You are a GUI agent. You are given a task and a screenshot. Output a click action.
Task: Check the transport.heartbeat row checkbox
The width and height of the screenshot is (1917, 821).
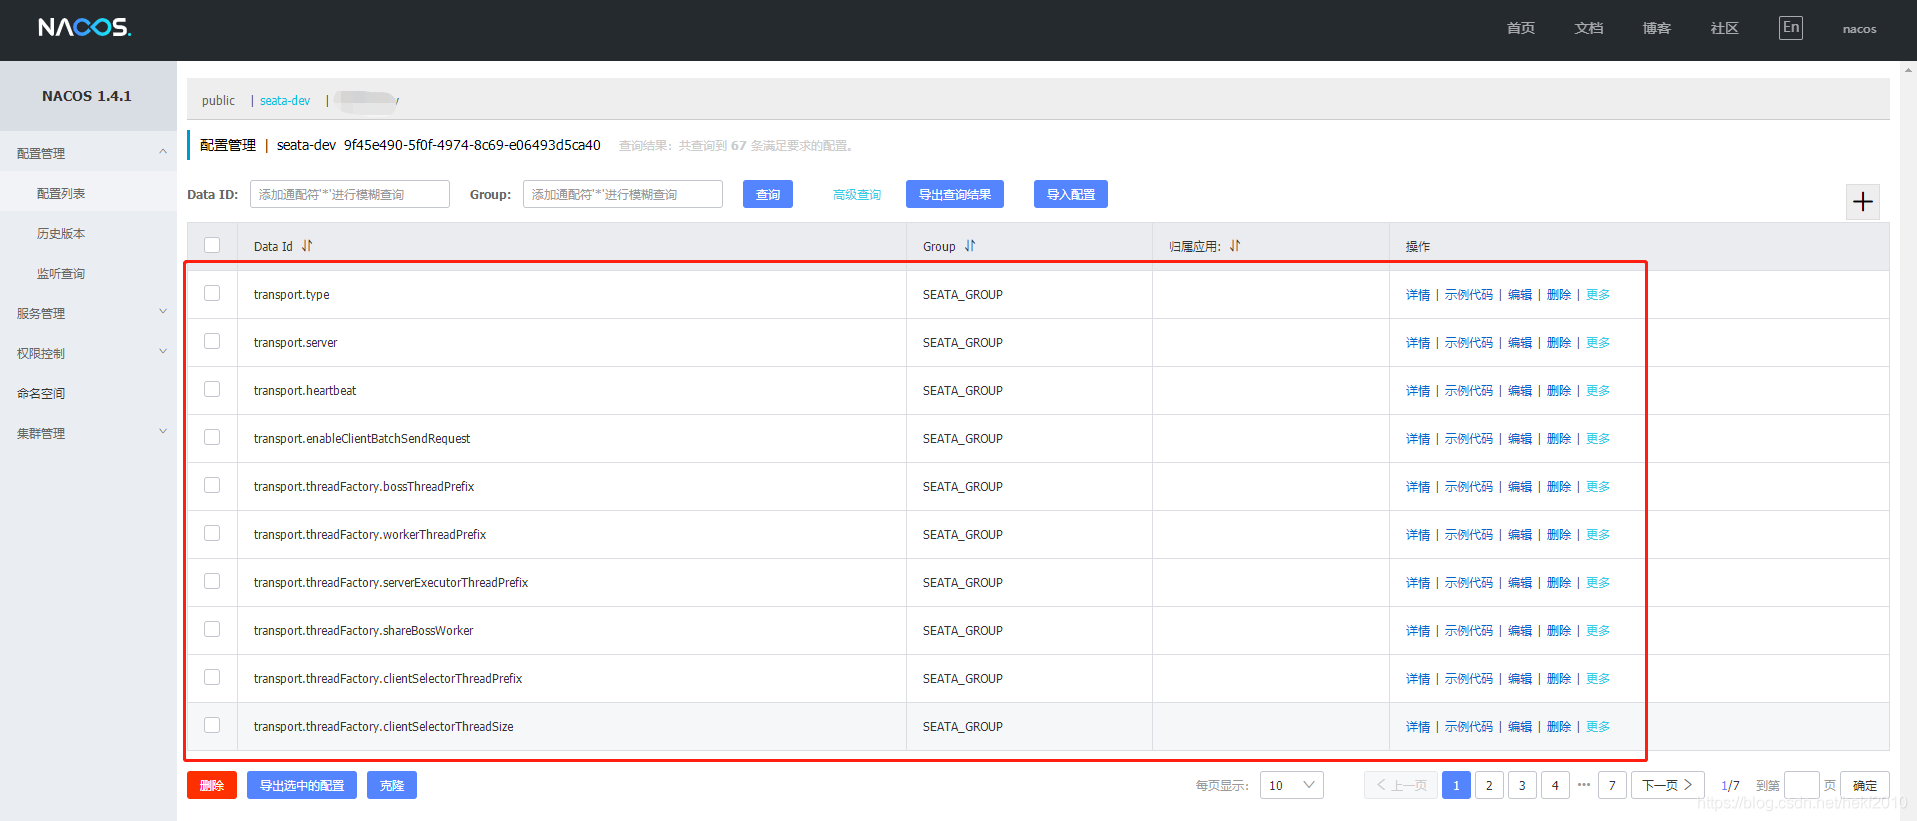(x=212, y=389)
